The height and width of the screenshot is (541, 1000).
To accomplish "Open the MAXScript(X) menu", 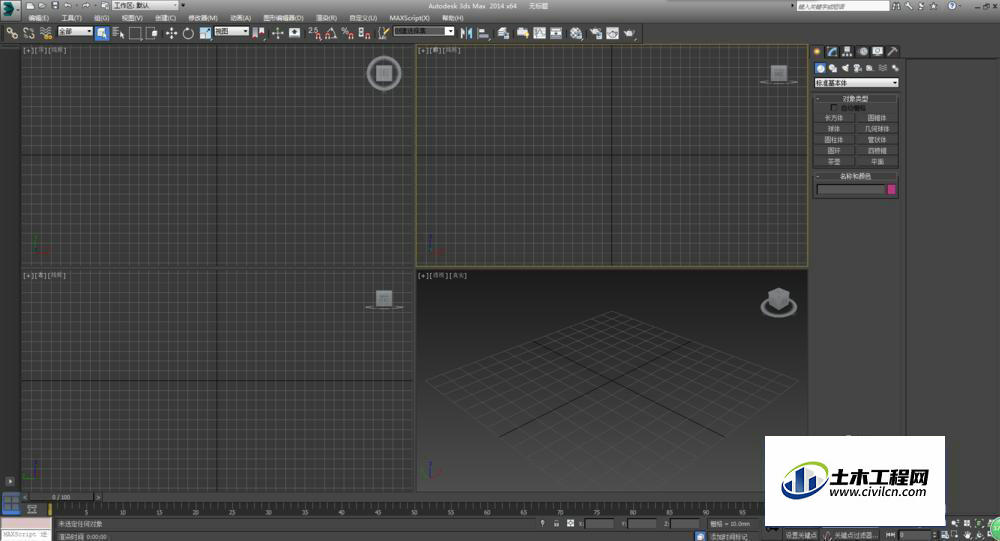I will tap(409, 18).
